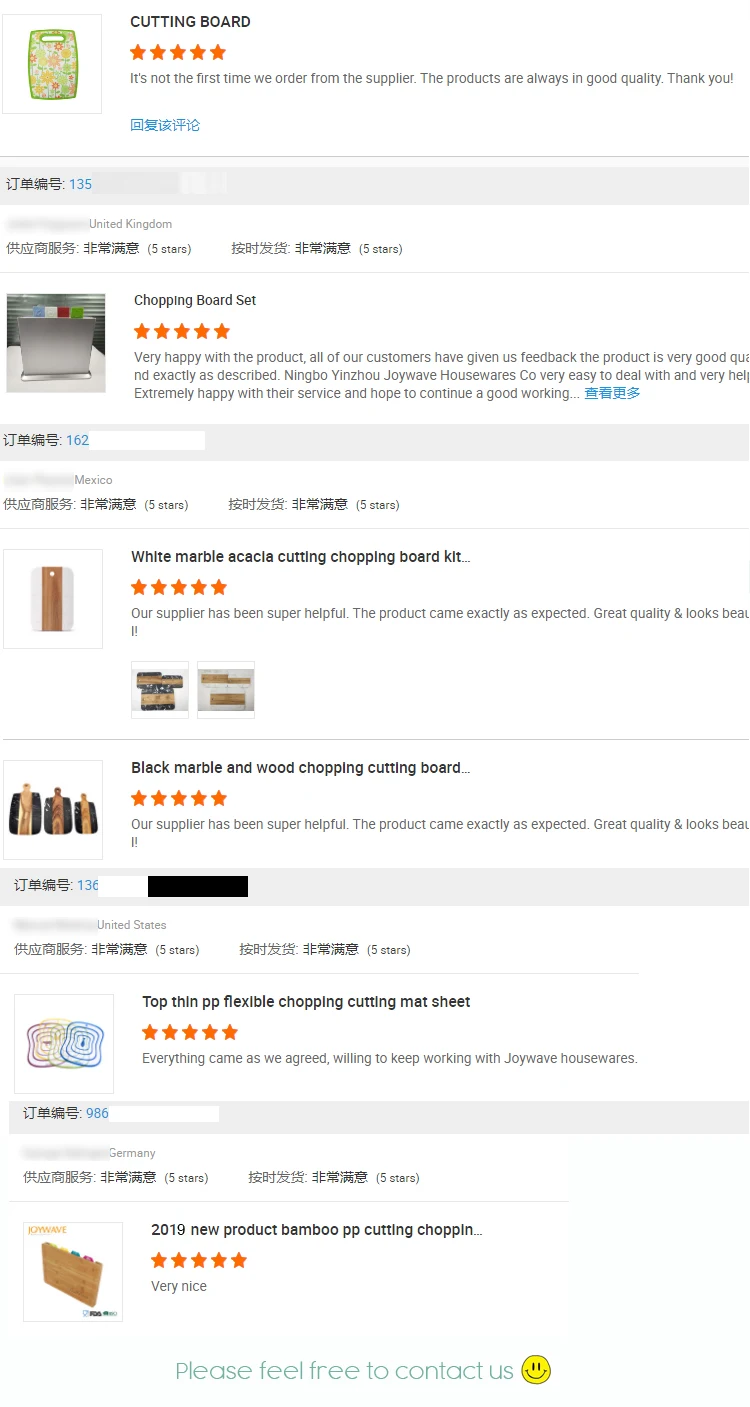This screenshot has height=1407, width=750.
Task: Click the yellow smiley face icon
Action: point(537,1370)
